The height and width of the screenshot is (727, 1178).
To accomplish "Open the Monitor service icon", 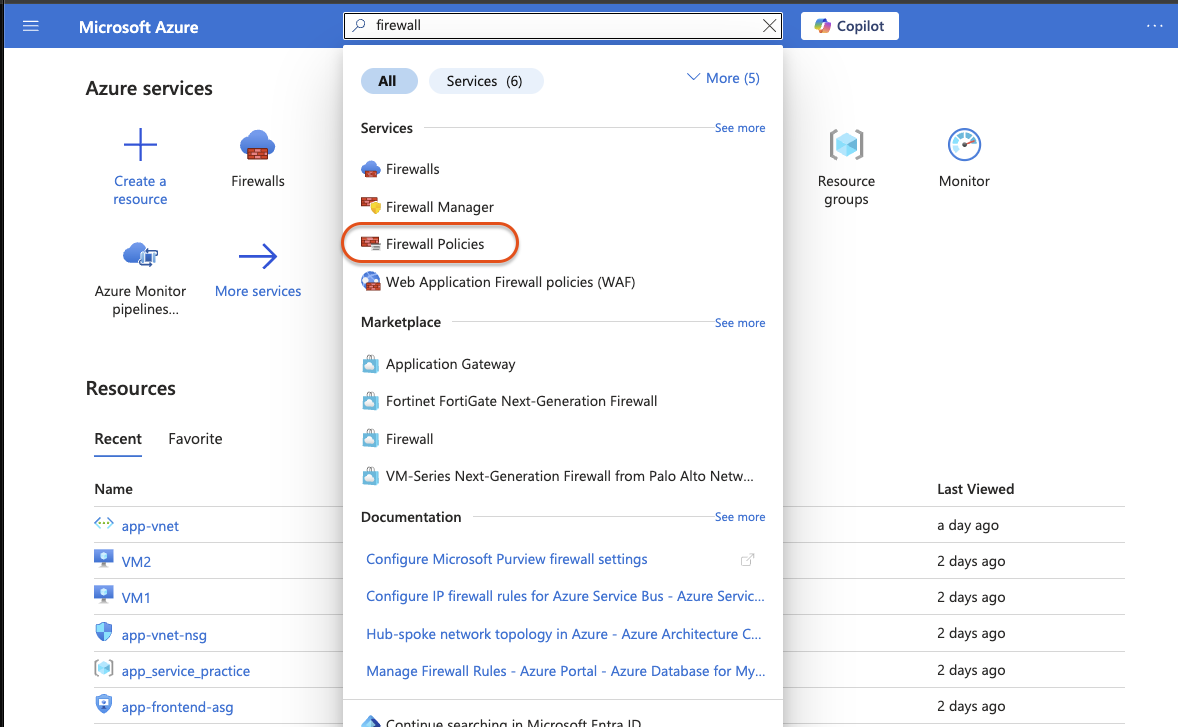I will pyautogui.click(x=964, y=144).
